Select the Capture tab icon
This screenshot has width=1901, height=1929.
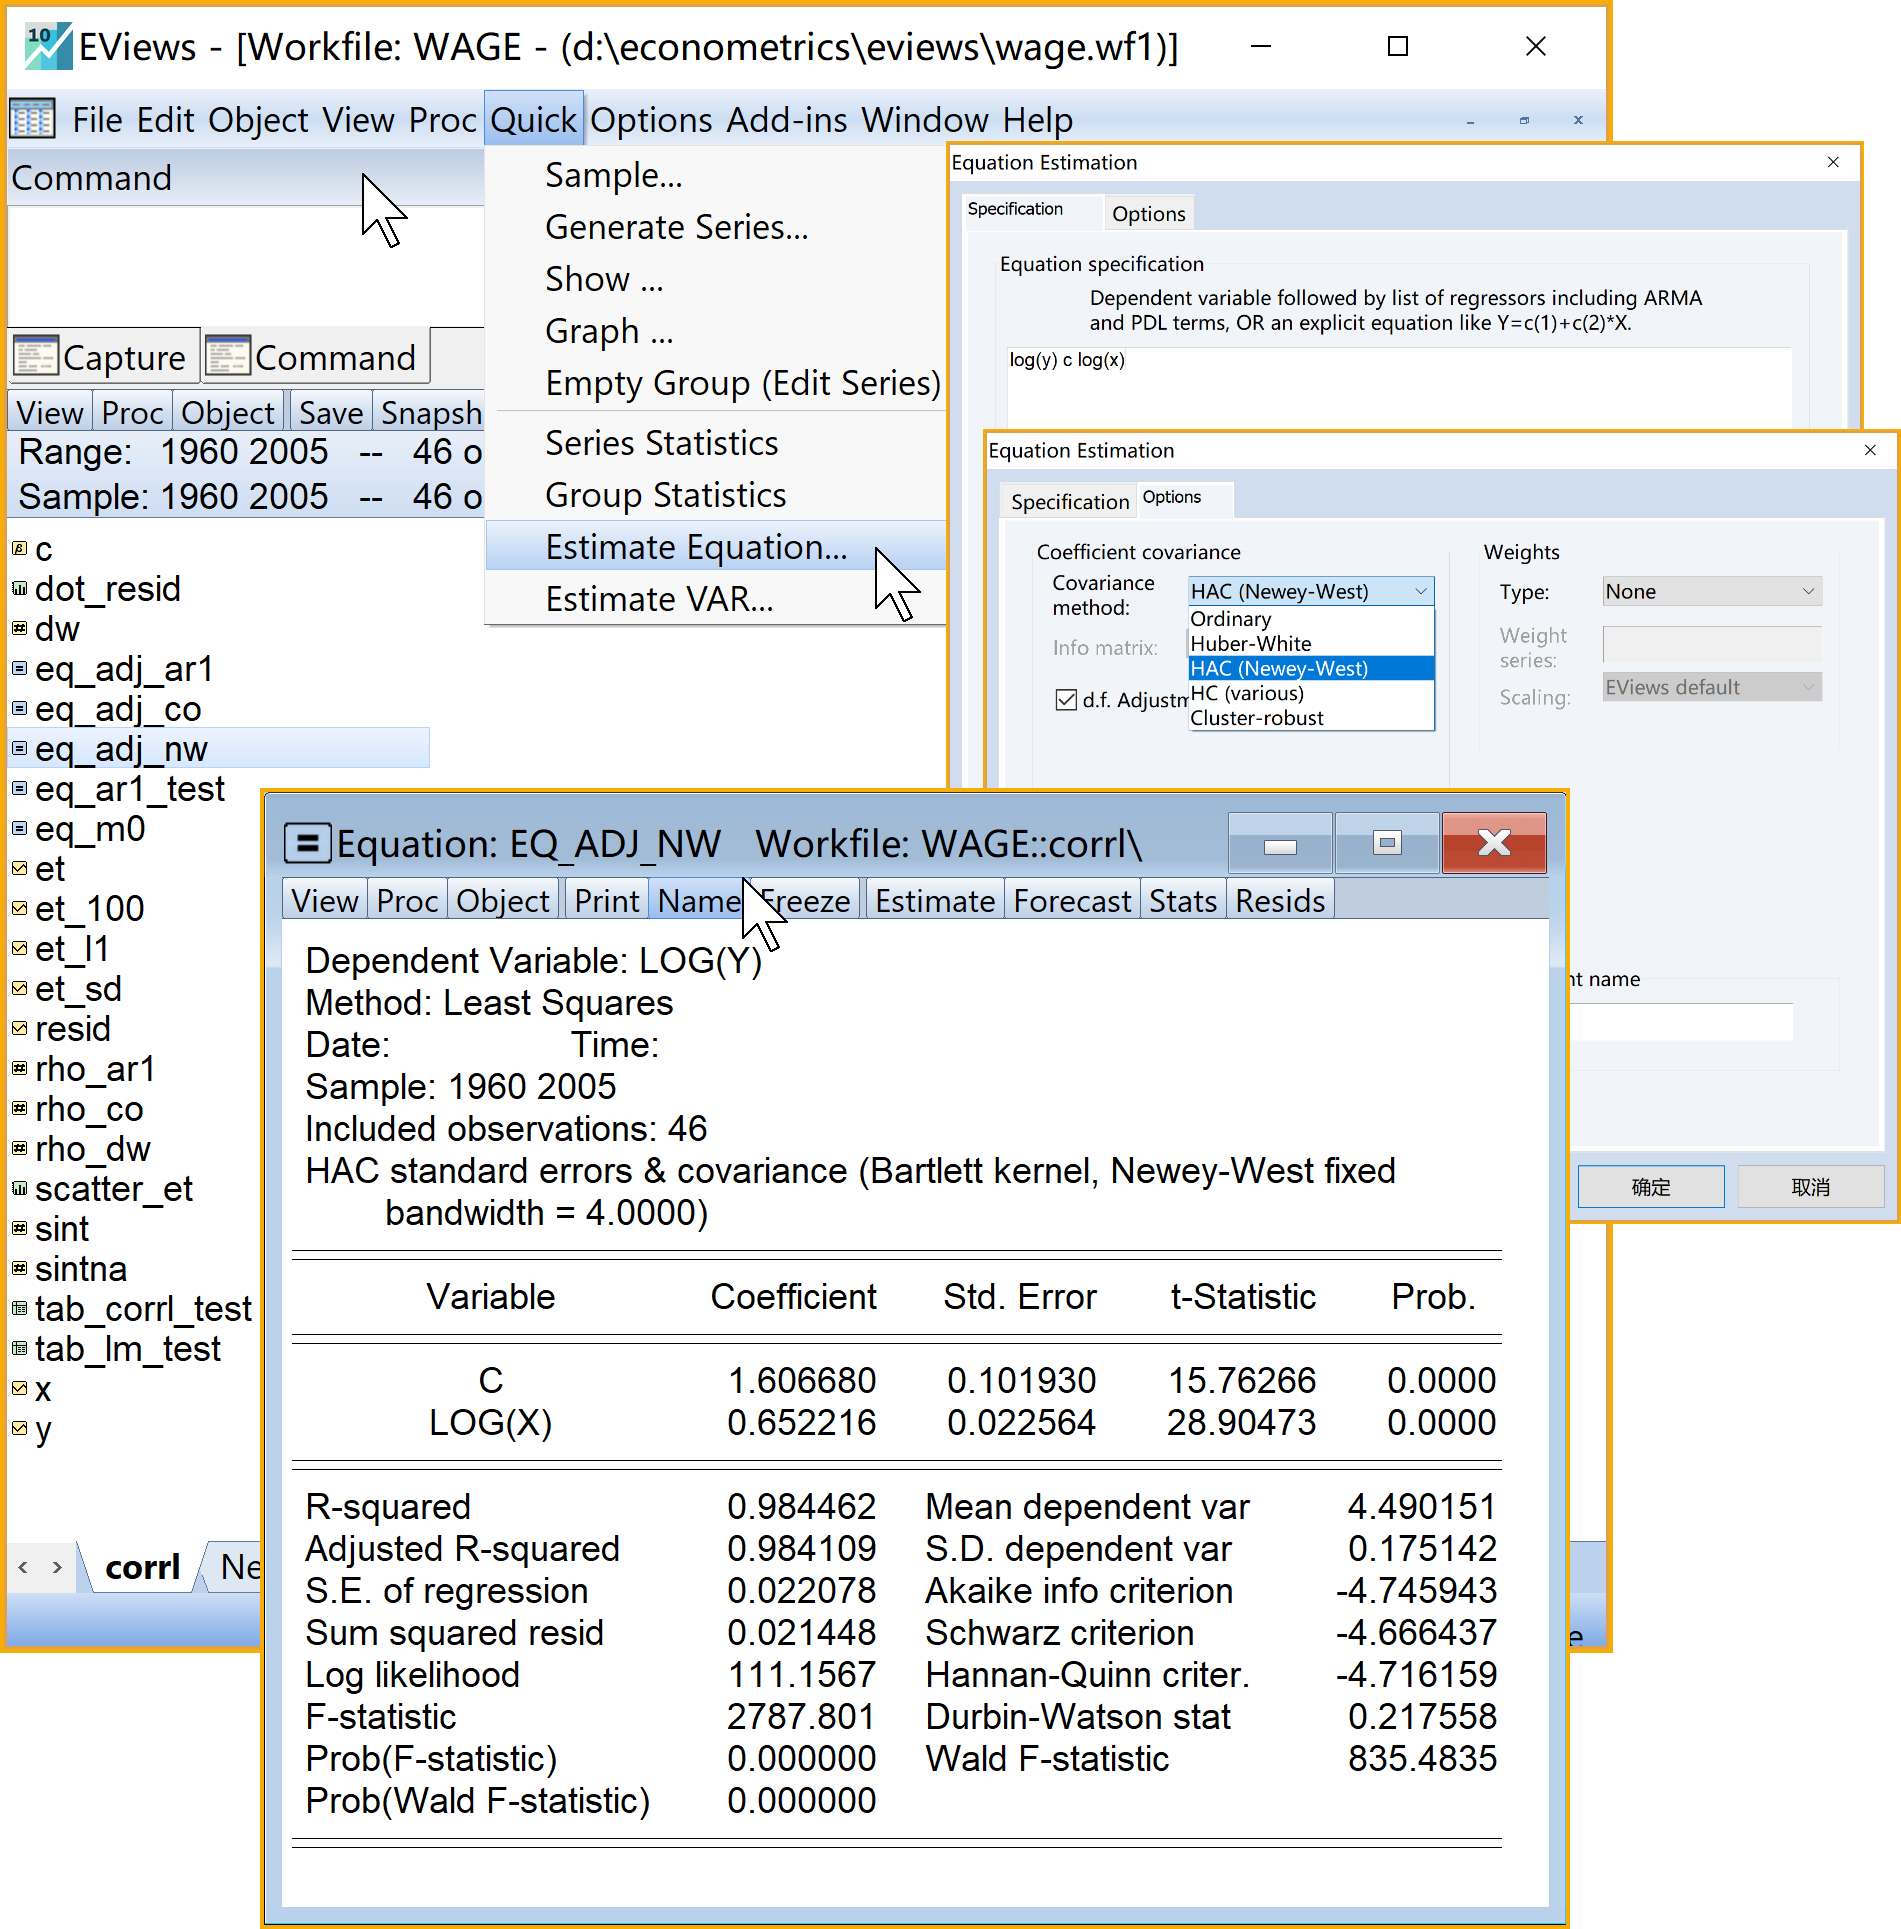click(35, 356)
